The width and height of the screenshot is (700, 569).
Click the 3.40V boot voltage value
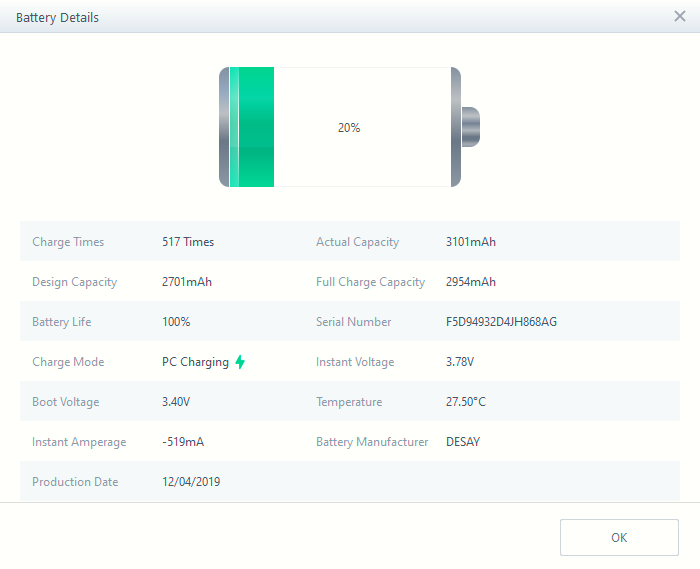click(176, 402)
